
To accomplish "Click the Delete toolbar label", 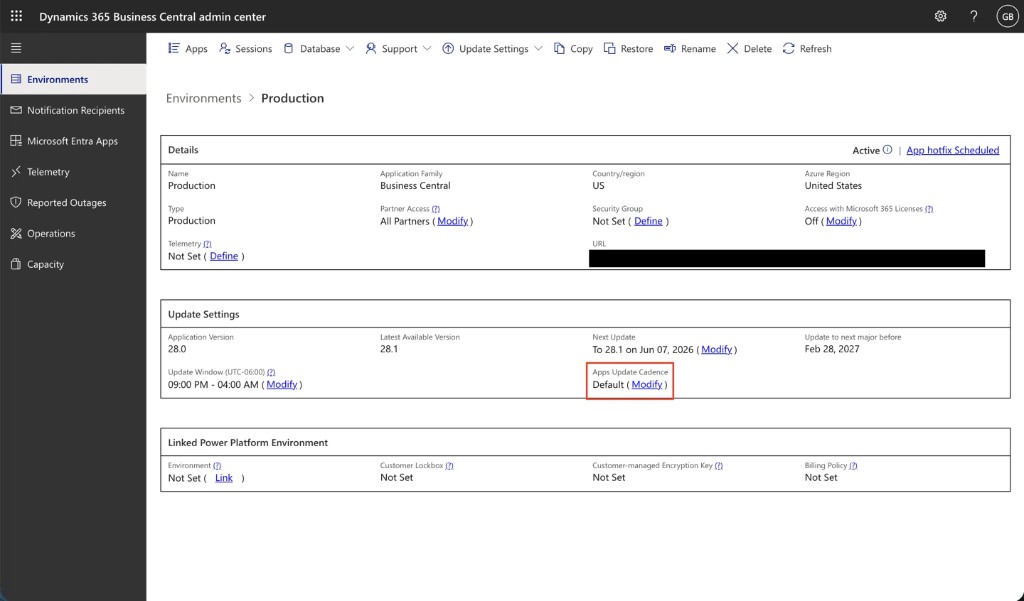I will click(758, 48).
